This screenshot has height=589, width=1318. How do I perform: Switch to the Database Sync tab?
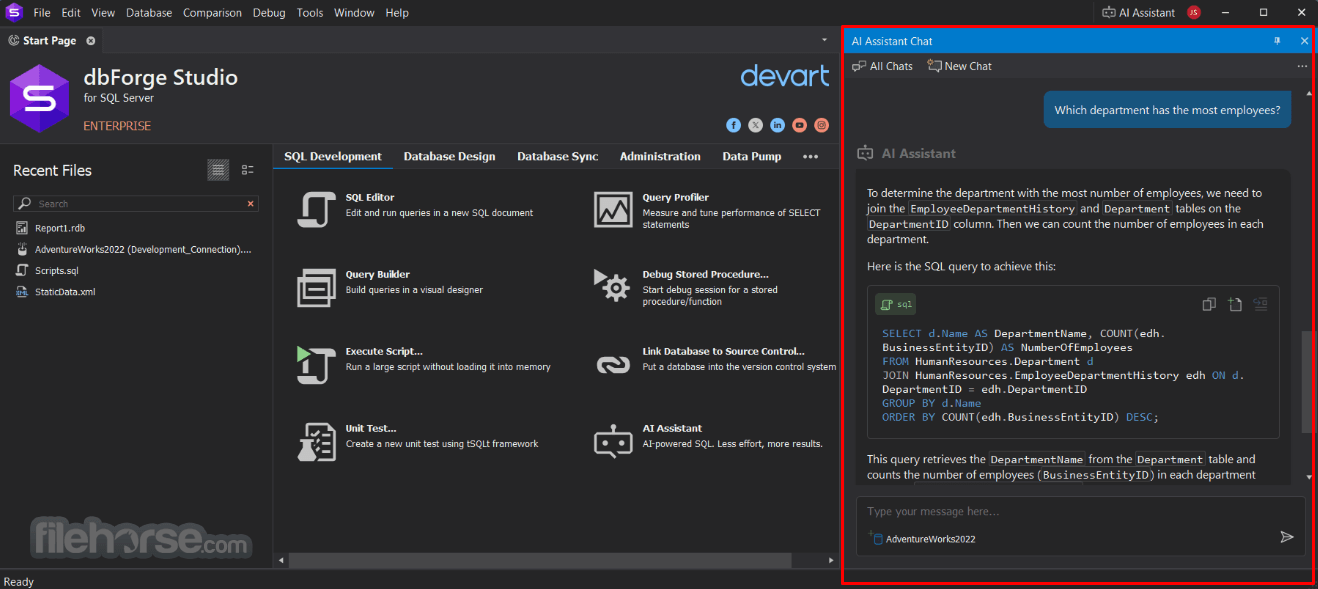point(558,157)
